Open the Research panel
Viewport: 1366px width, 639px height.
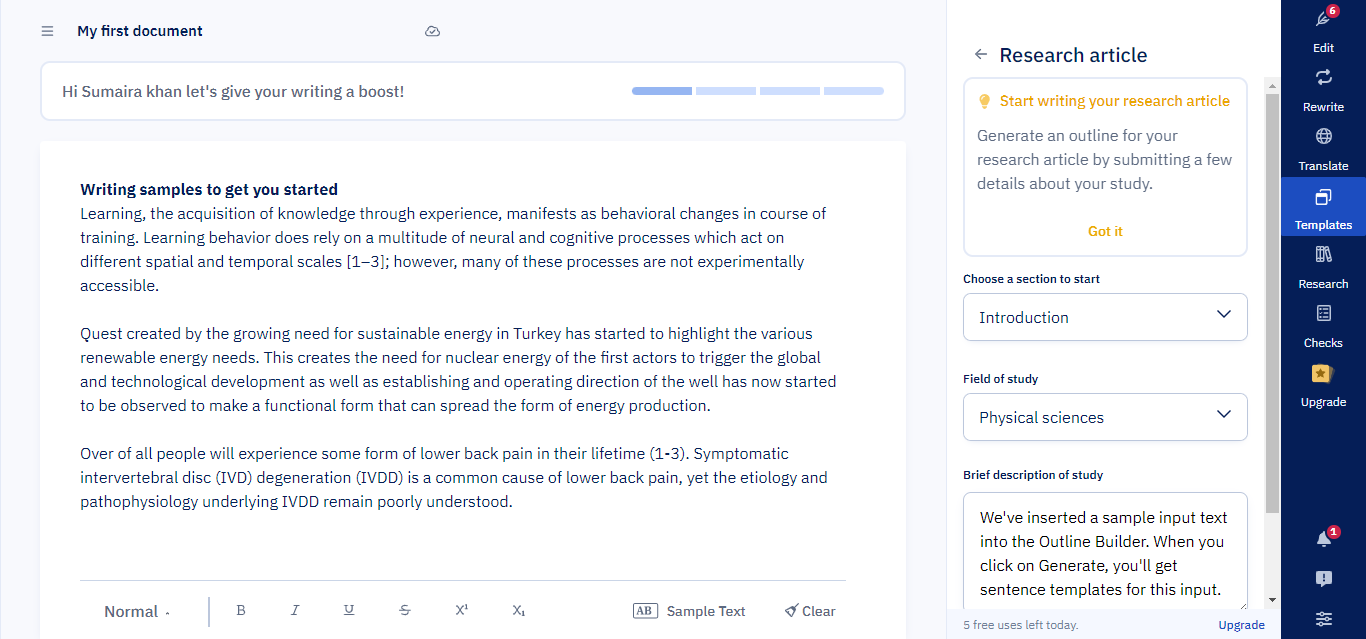[1323, 266]
